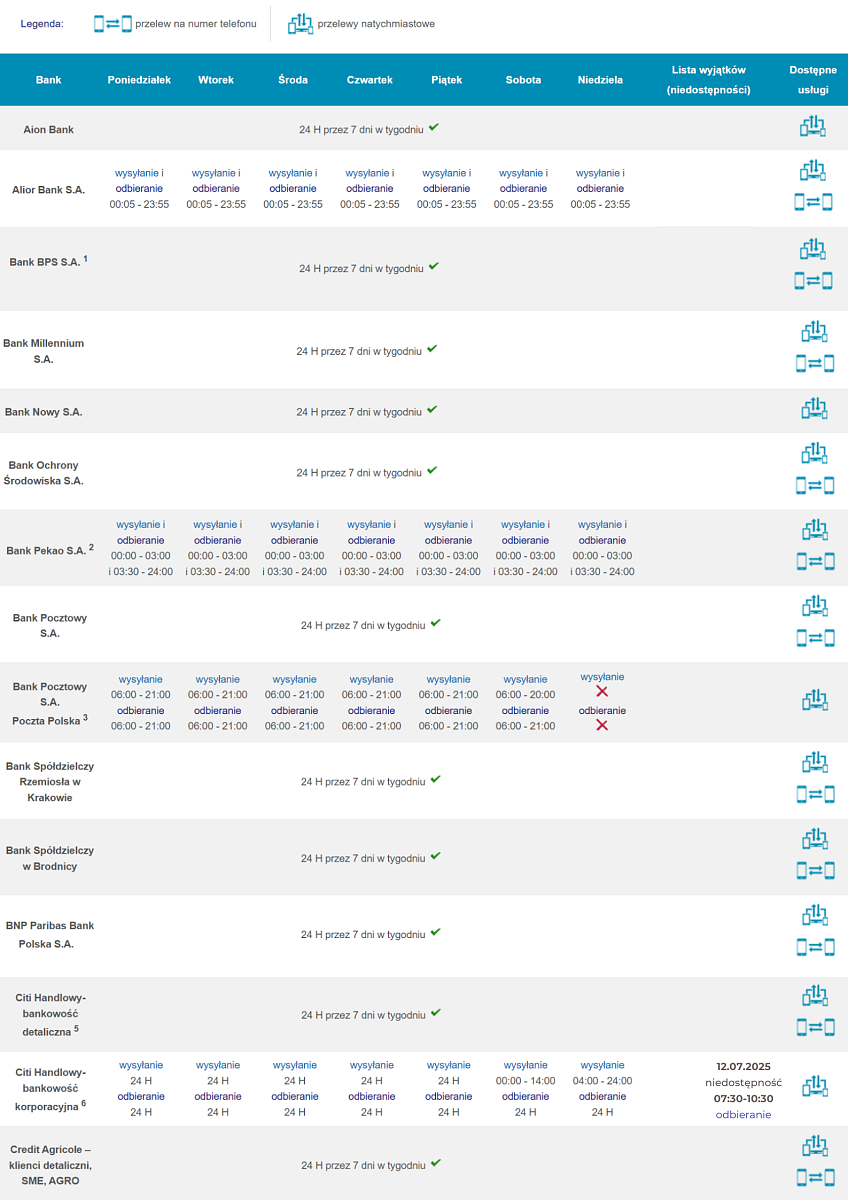Click the 'Aion Bank' name cell

(x=49, y=129)
